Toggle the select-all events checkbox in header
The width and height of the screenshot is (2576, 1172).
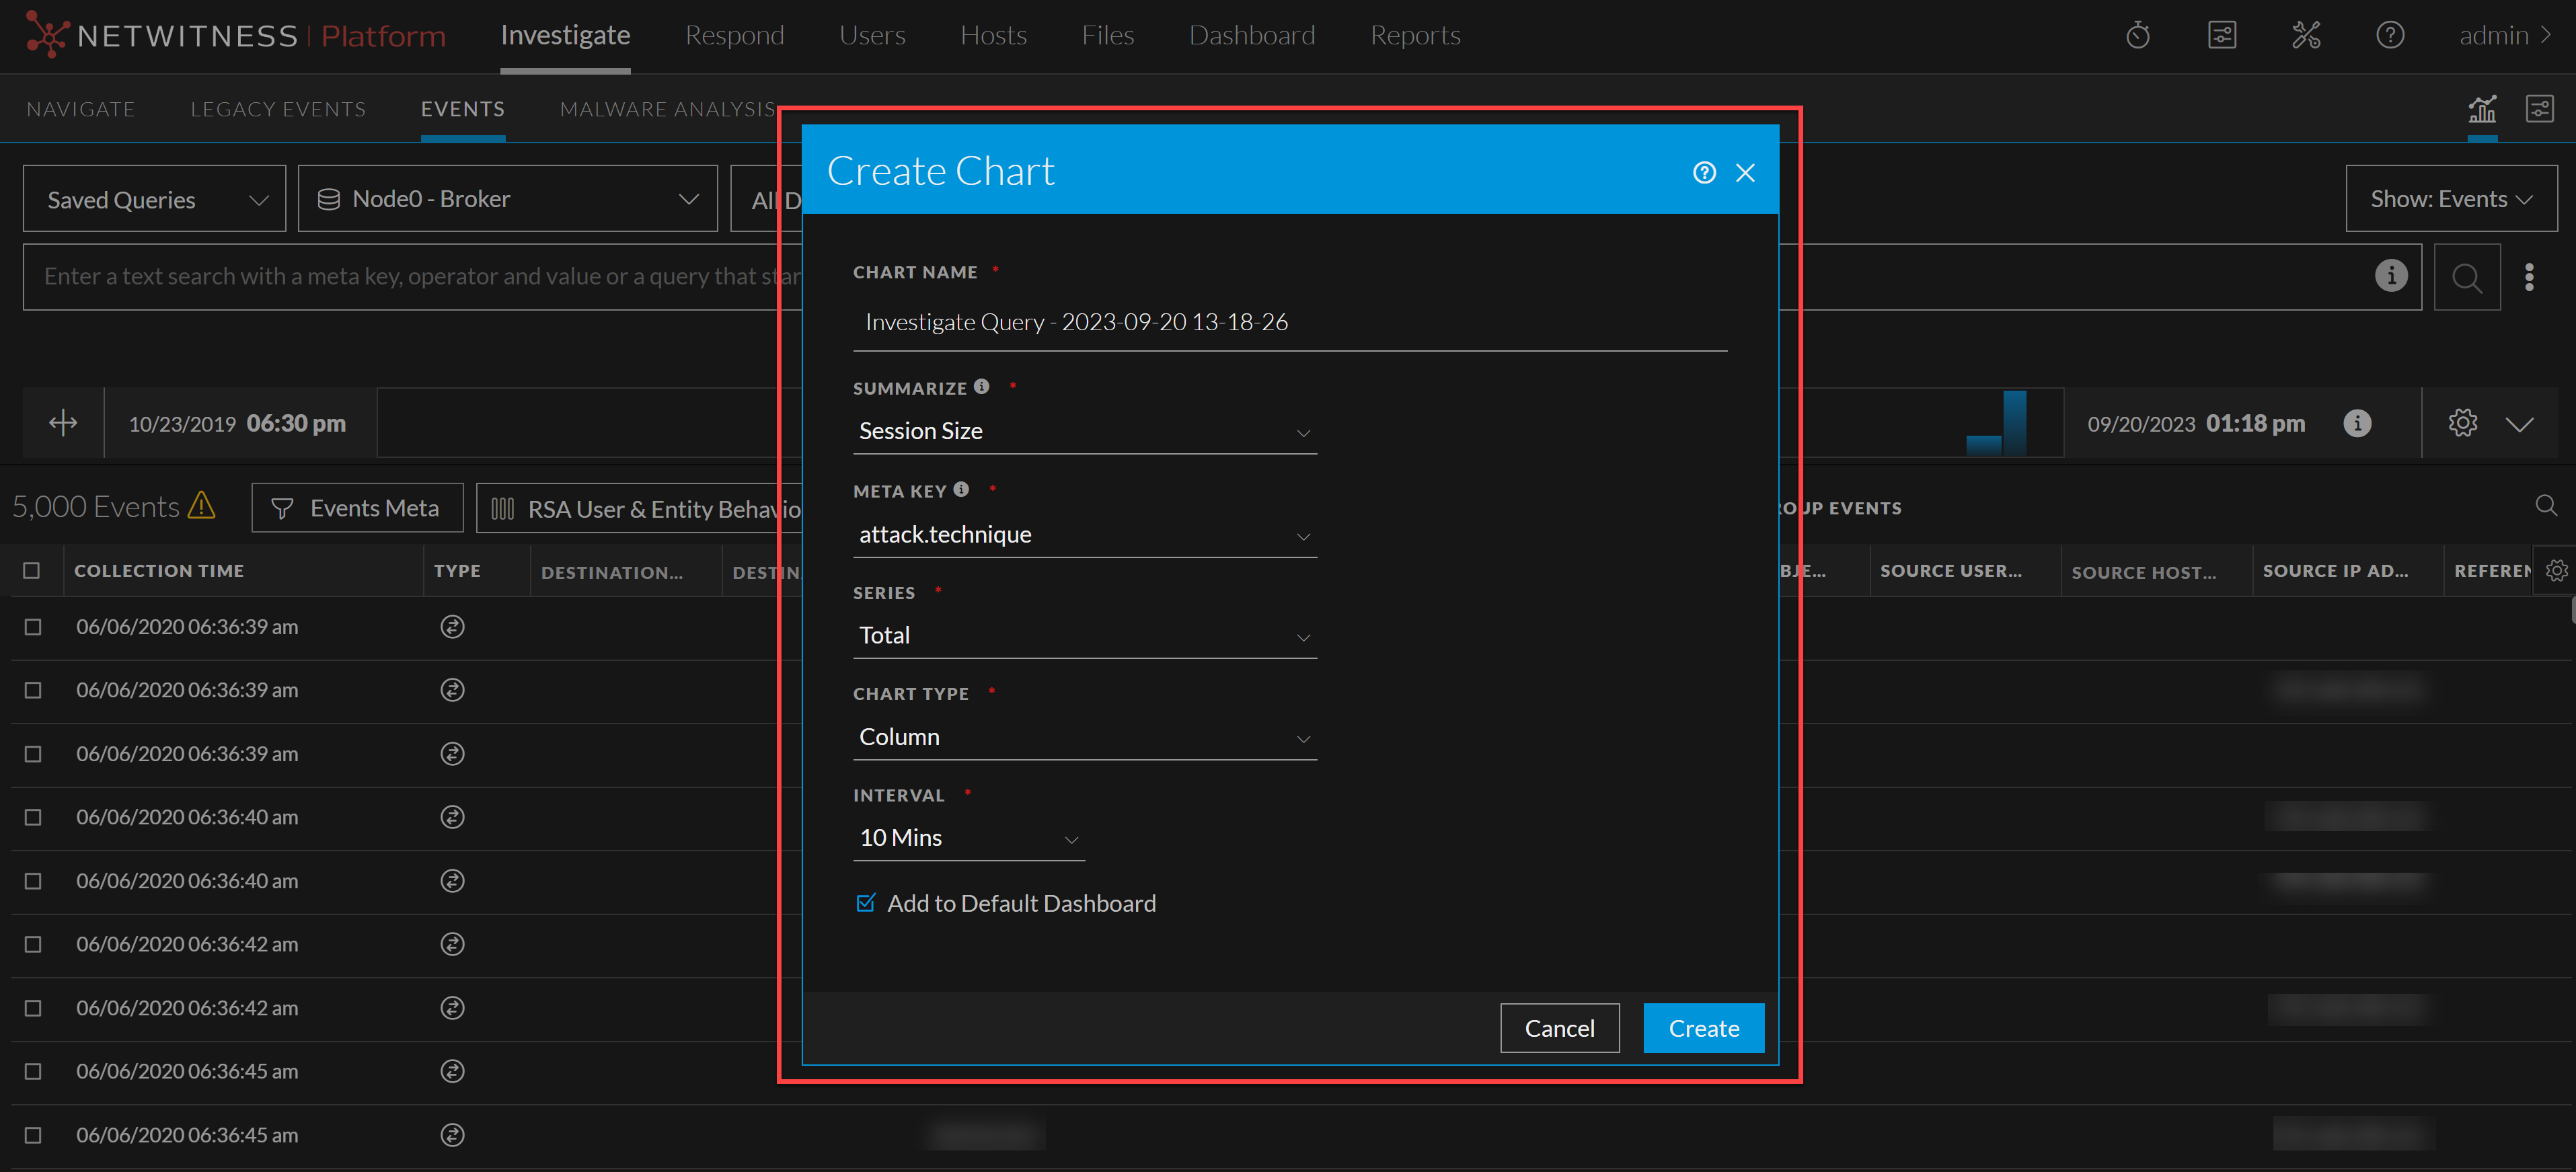click(x=32, y=571)
